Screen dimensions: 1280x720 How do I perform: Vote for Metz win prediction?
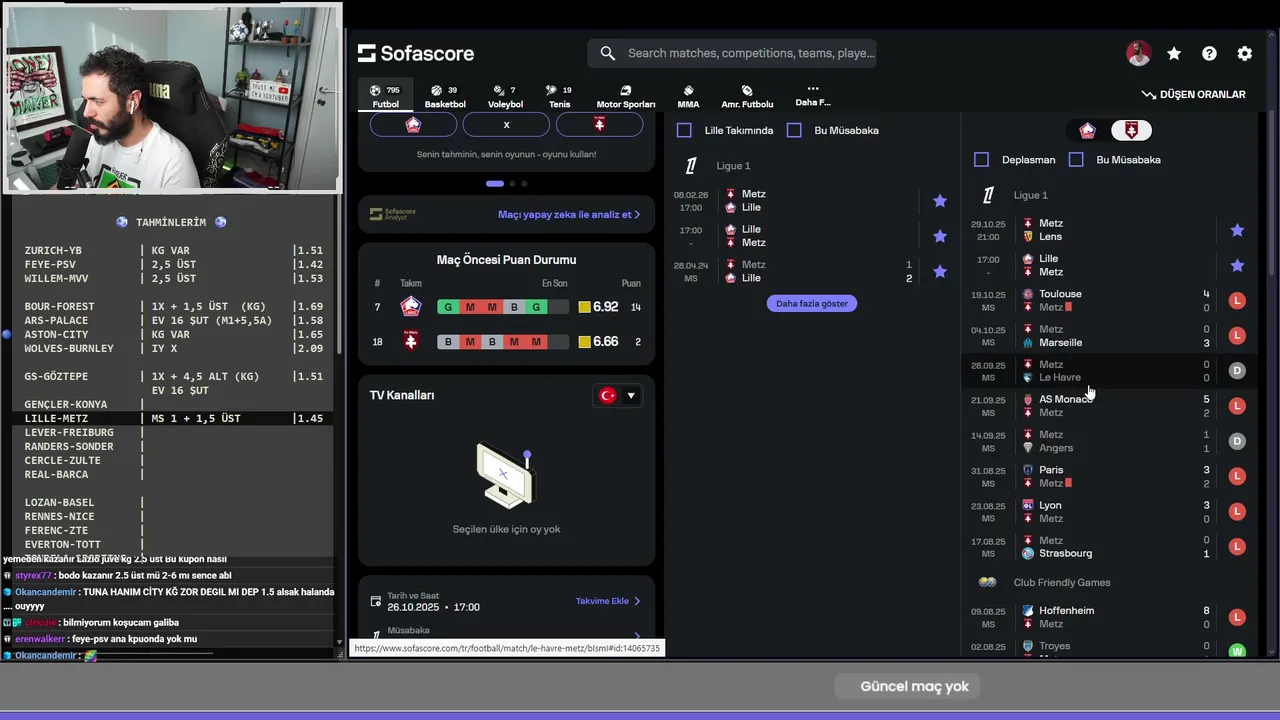pyautogui.click(x=600, y=125)
